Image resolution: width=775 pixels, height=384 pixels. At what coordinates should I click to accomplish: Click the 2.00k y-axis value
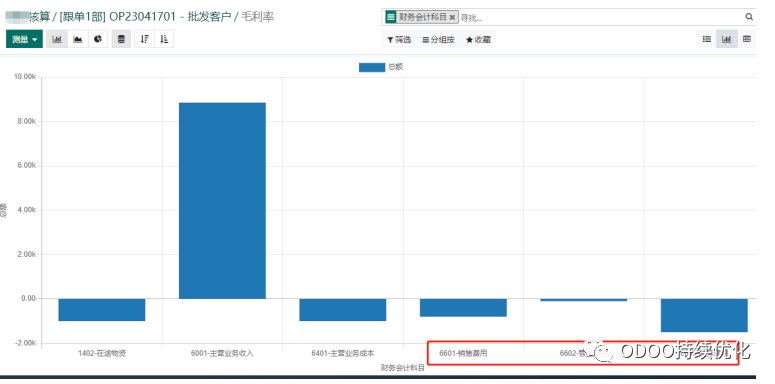coord(26,255)
